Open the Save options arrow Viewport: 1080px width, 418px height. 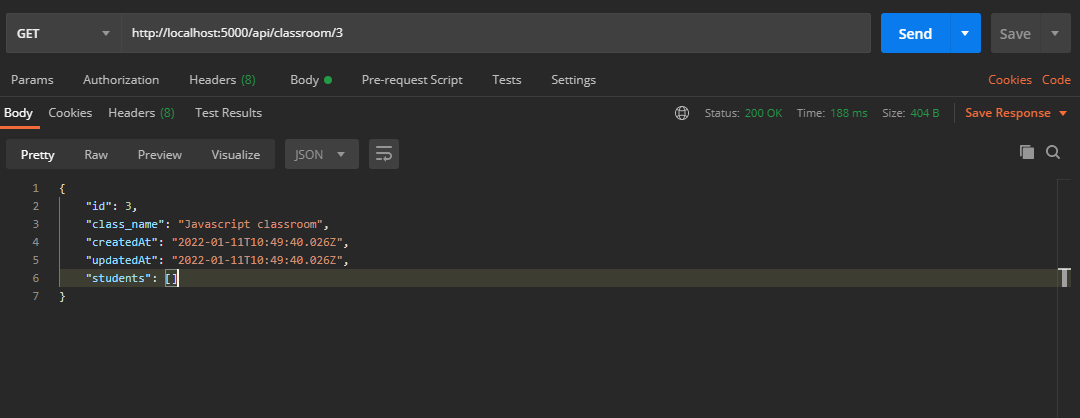click(1055, 33)
